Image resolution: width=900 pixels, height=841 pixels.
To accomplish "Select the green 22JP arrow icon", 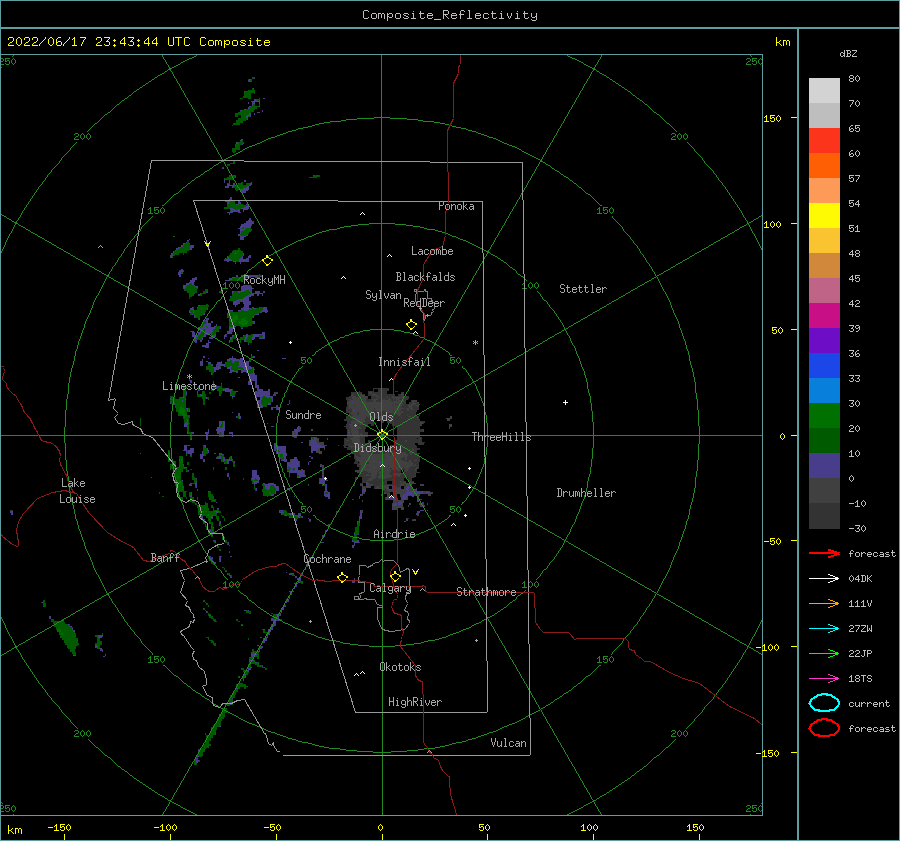I will pos(824,653).
